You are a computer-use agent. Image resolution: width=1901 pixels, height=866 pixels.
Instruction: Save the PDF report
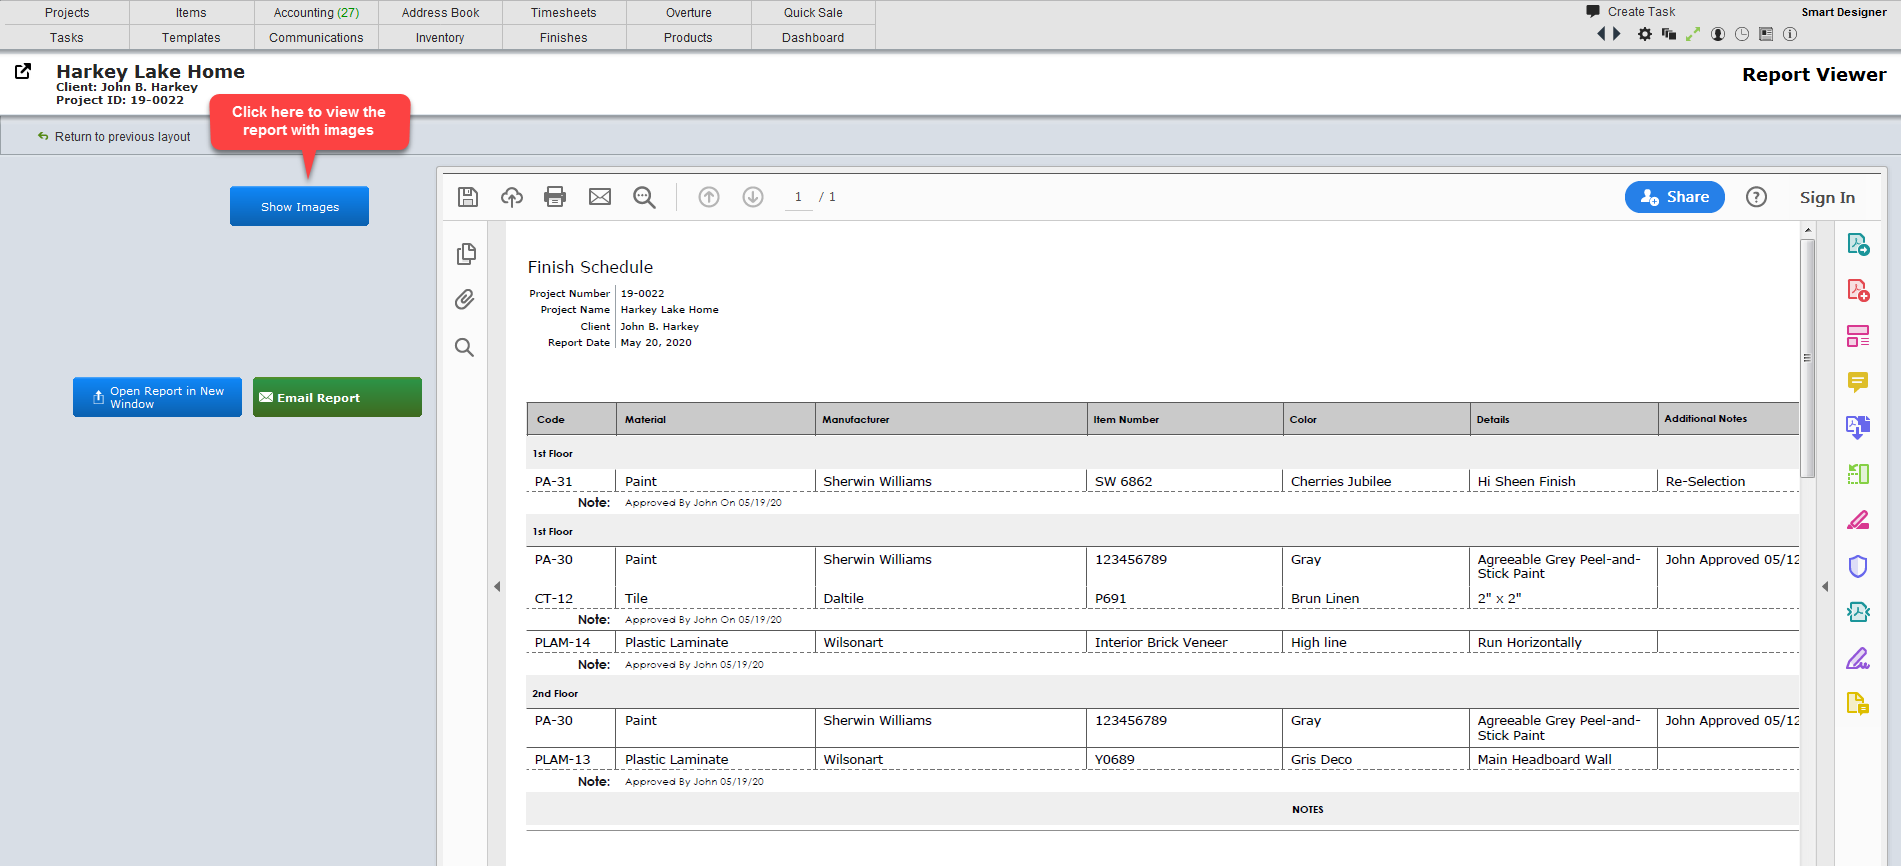tap(467, 197)
